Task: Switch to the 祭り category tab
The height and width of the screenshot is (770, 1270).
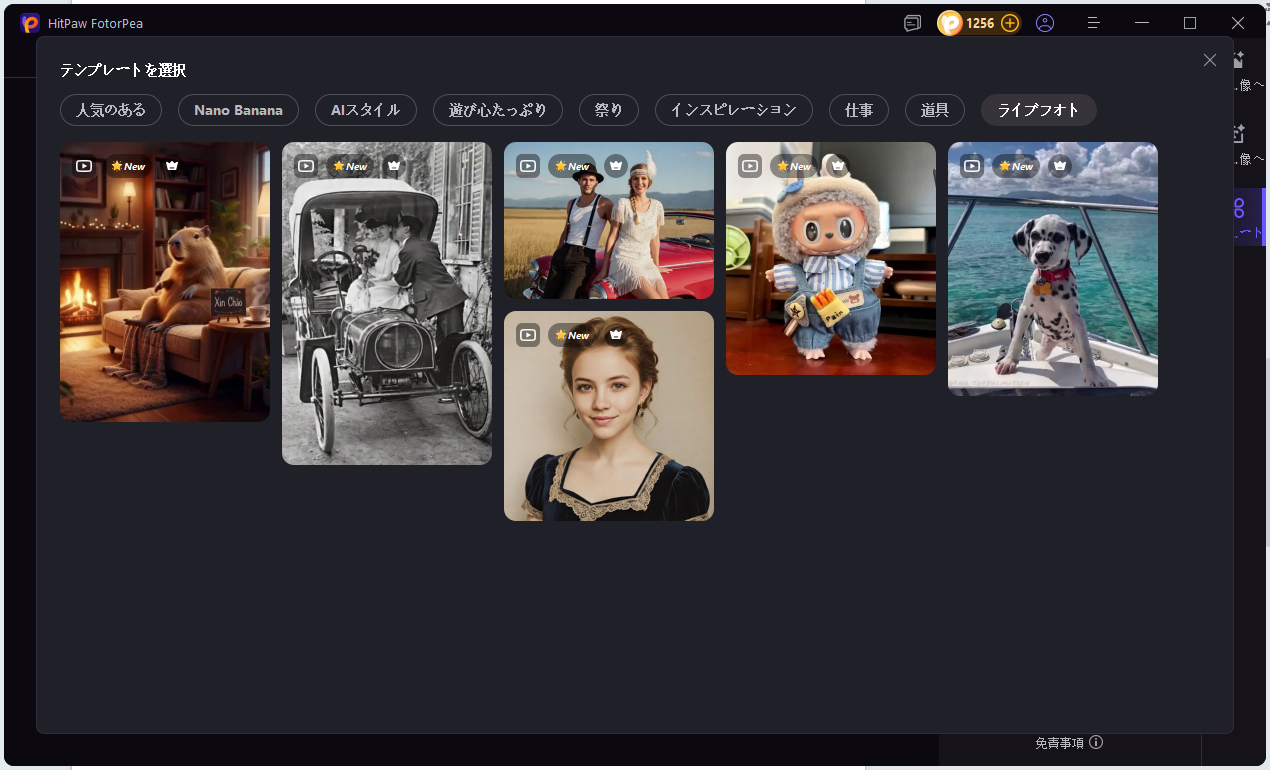Action: click(608, 110)
